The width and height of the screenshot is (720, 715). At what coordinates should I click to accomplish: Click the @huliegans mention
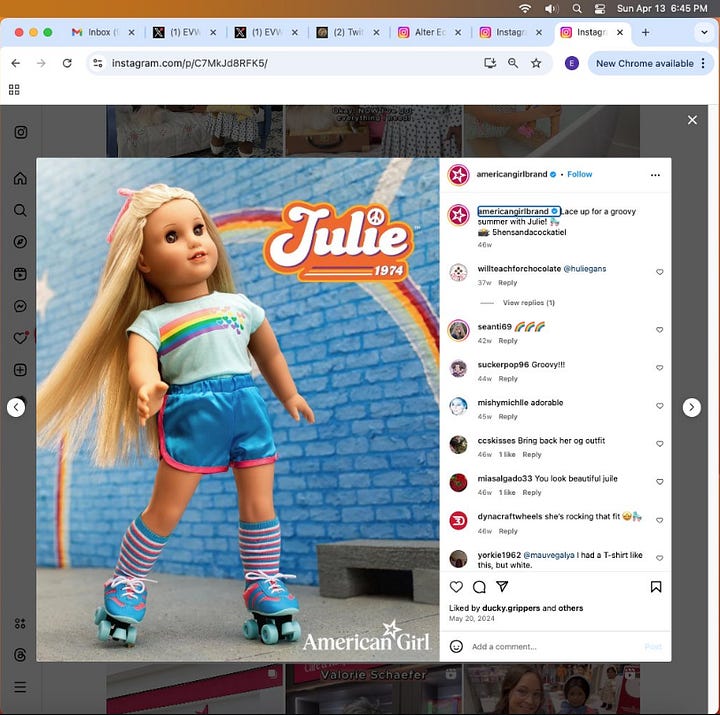point(585,269)
